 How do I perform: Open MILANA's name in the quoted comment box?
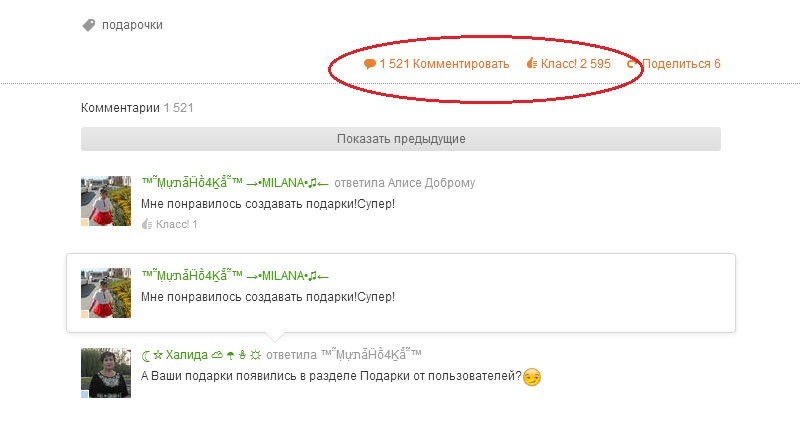click(235, 275)
